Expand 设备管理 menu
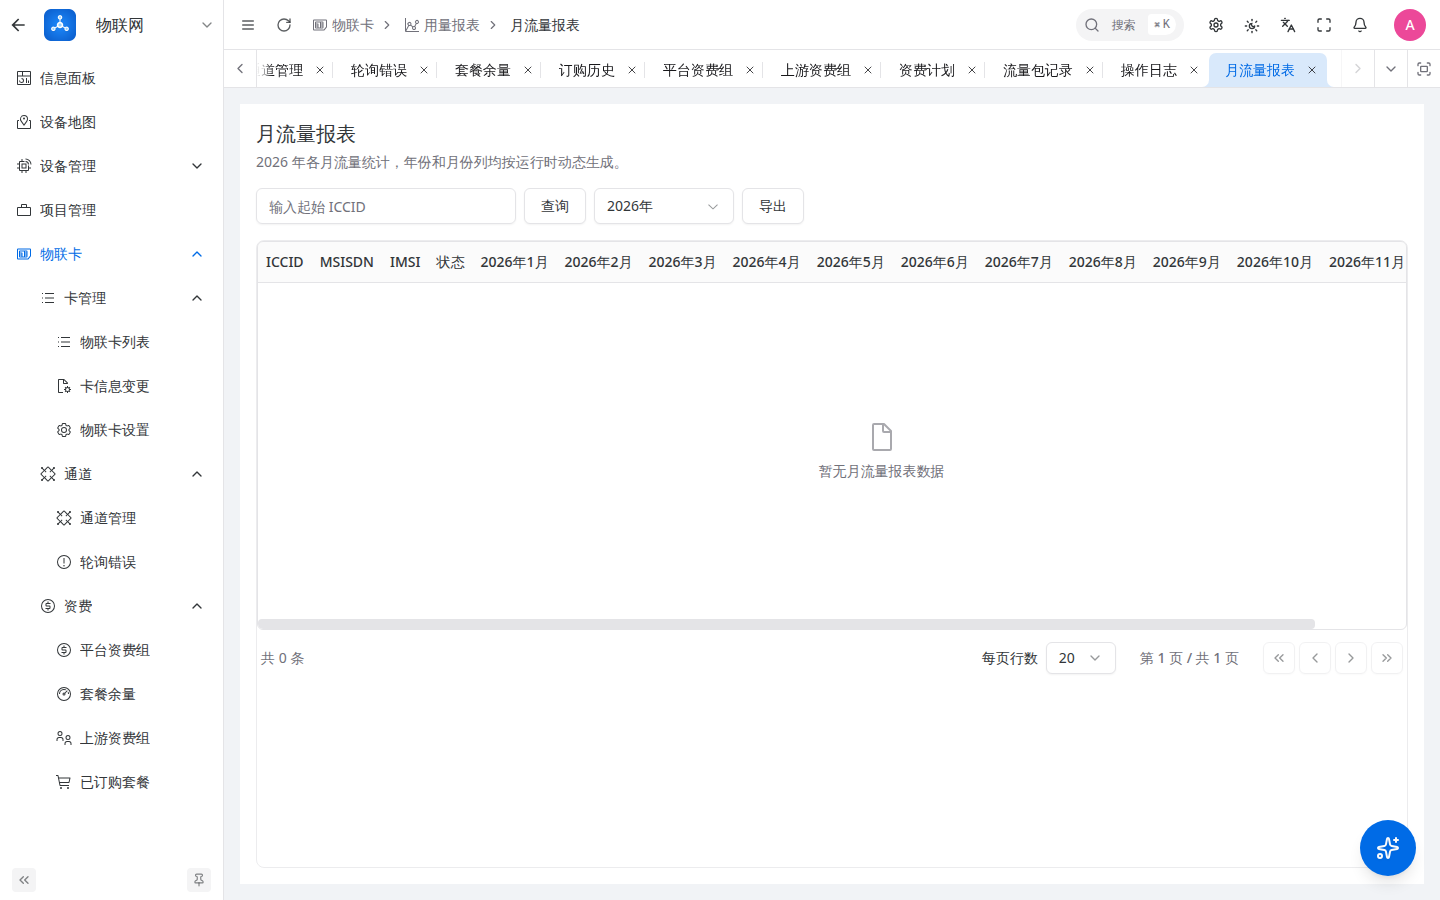 tap(111, 166)
